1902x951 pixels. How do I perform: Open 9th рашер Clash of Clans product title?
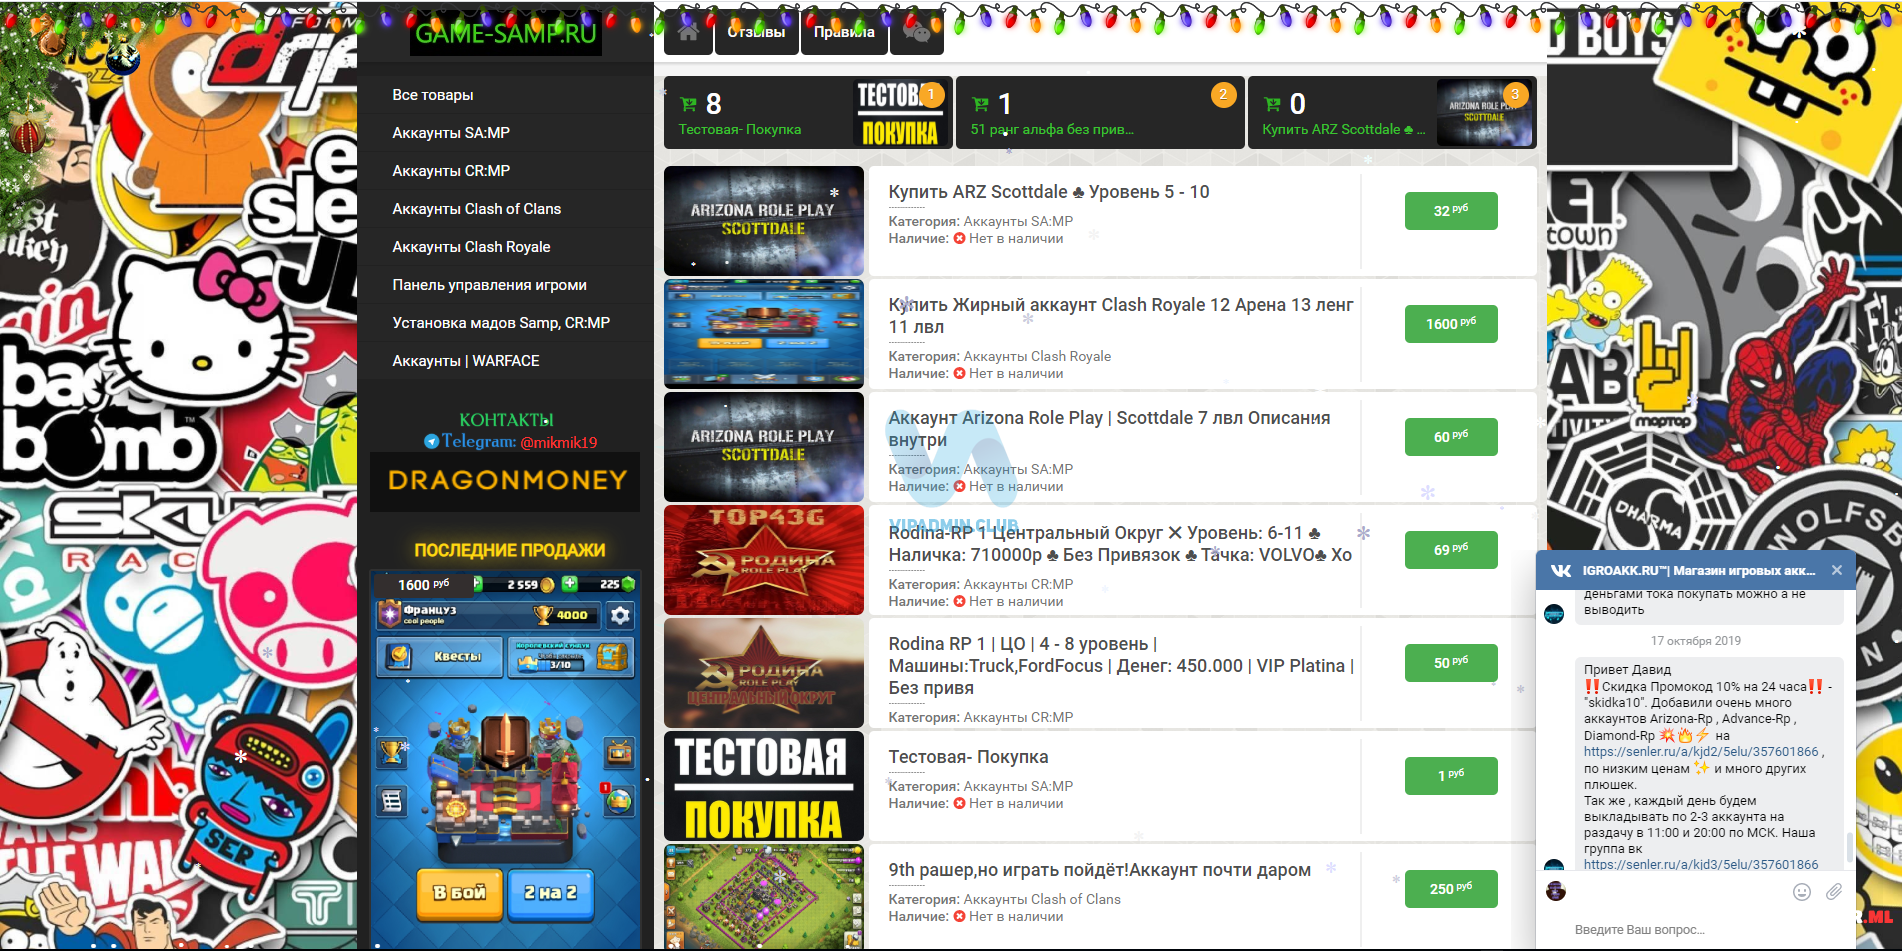pos(1099,870)
